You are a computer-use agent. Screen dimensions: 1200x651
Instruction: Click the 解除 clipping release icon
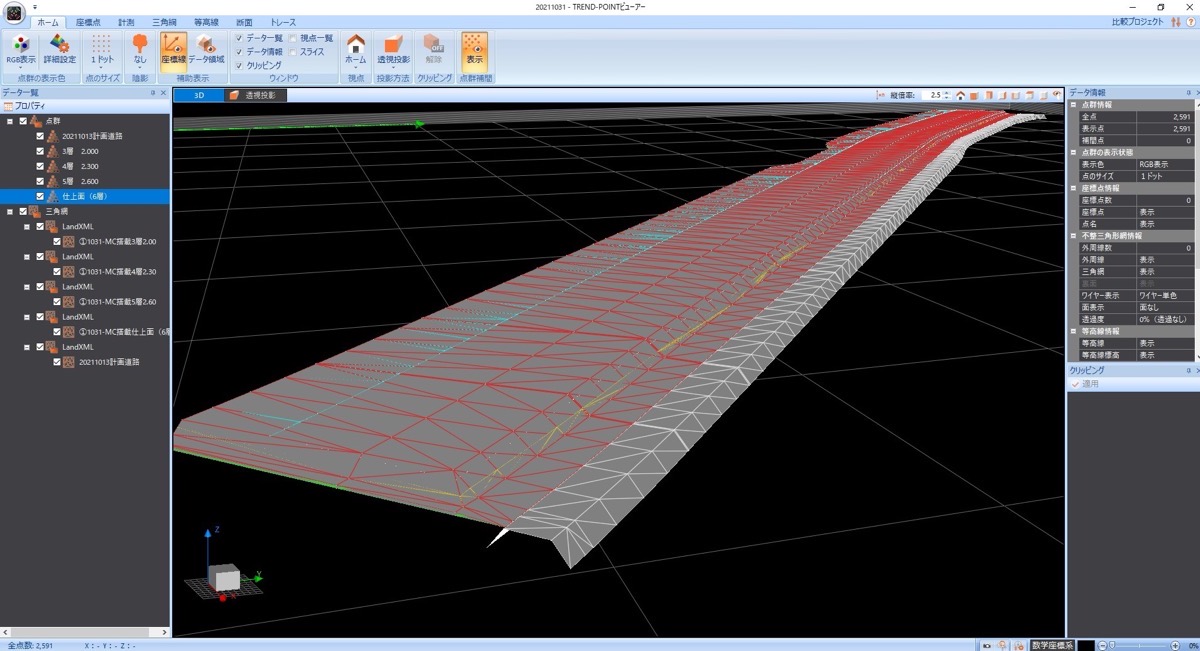[434, 45]
